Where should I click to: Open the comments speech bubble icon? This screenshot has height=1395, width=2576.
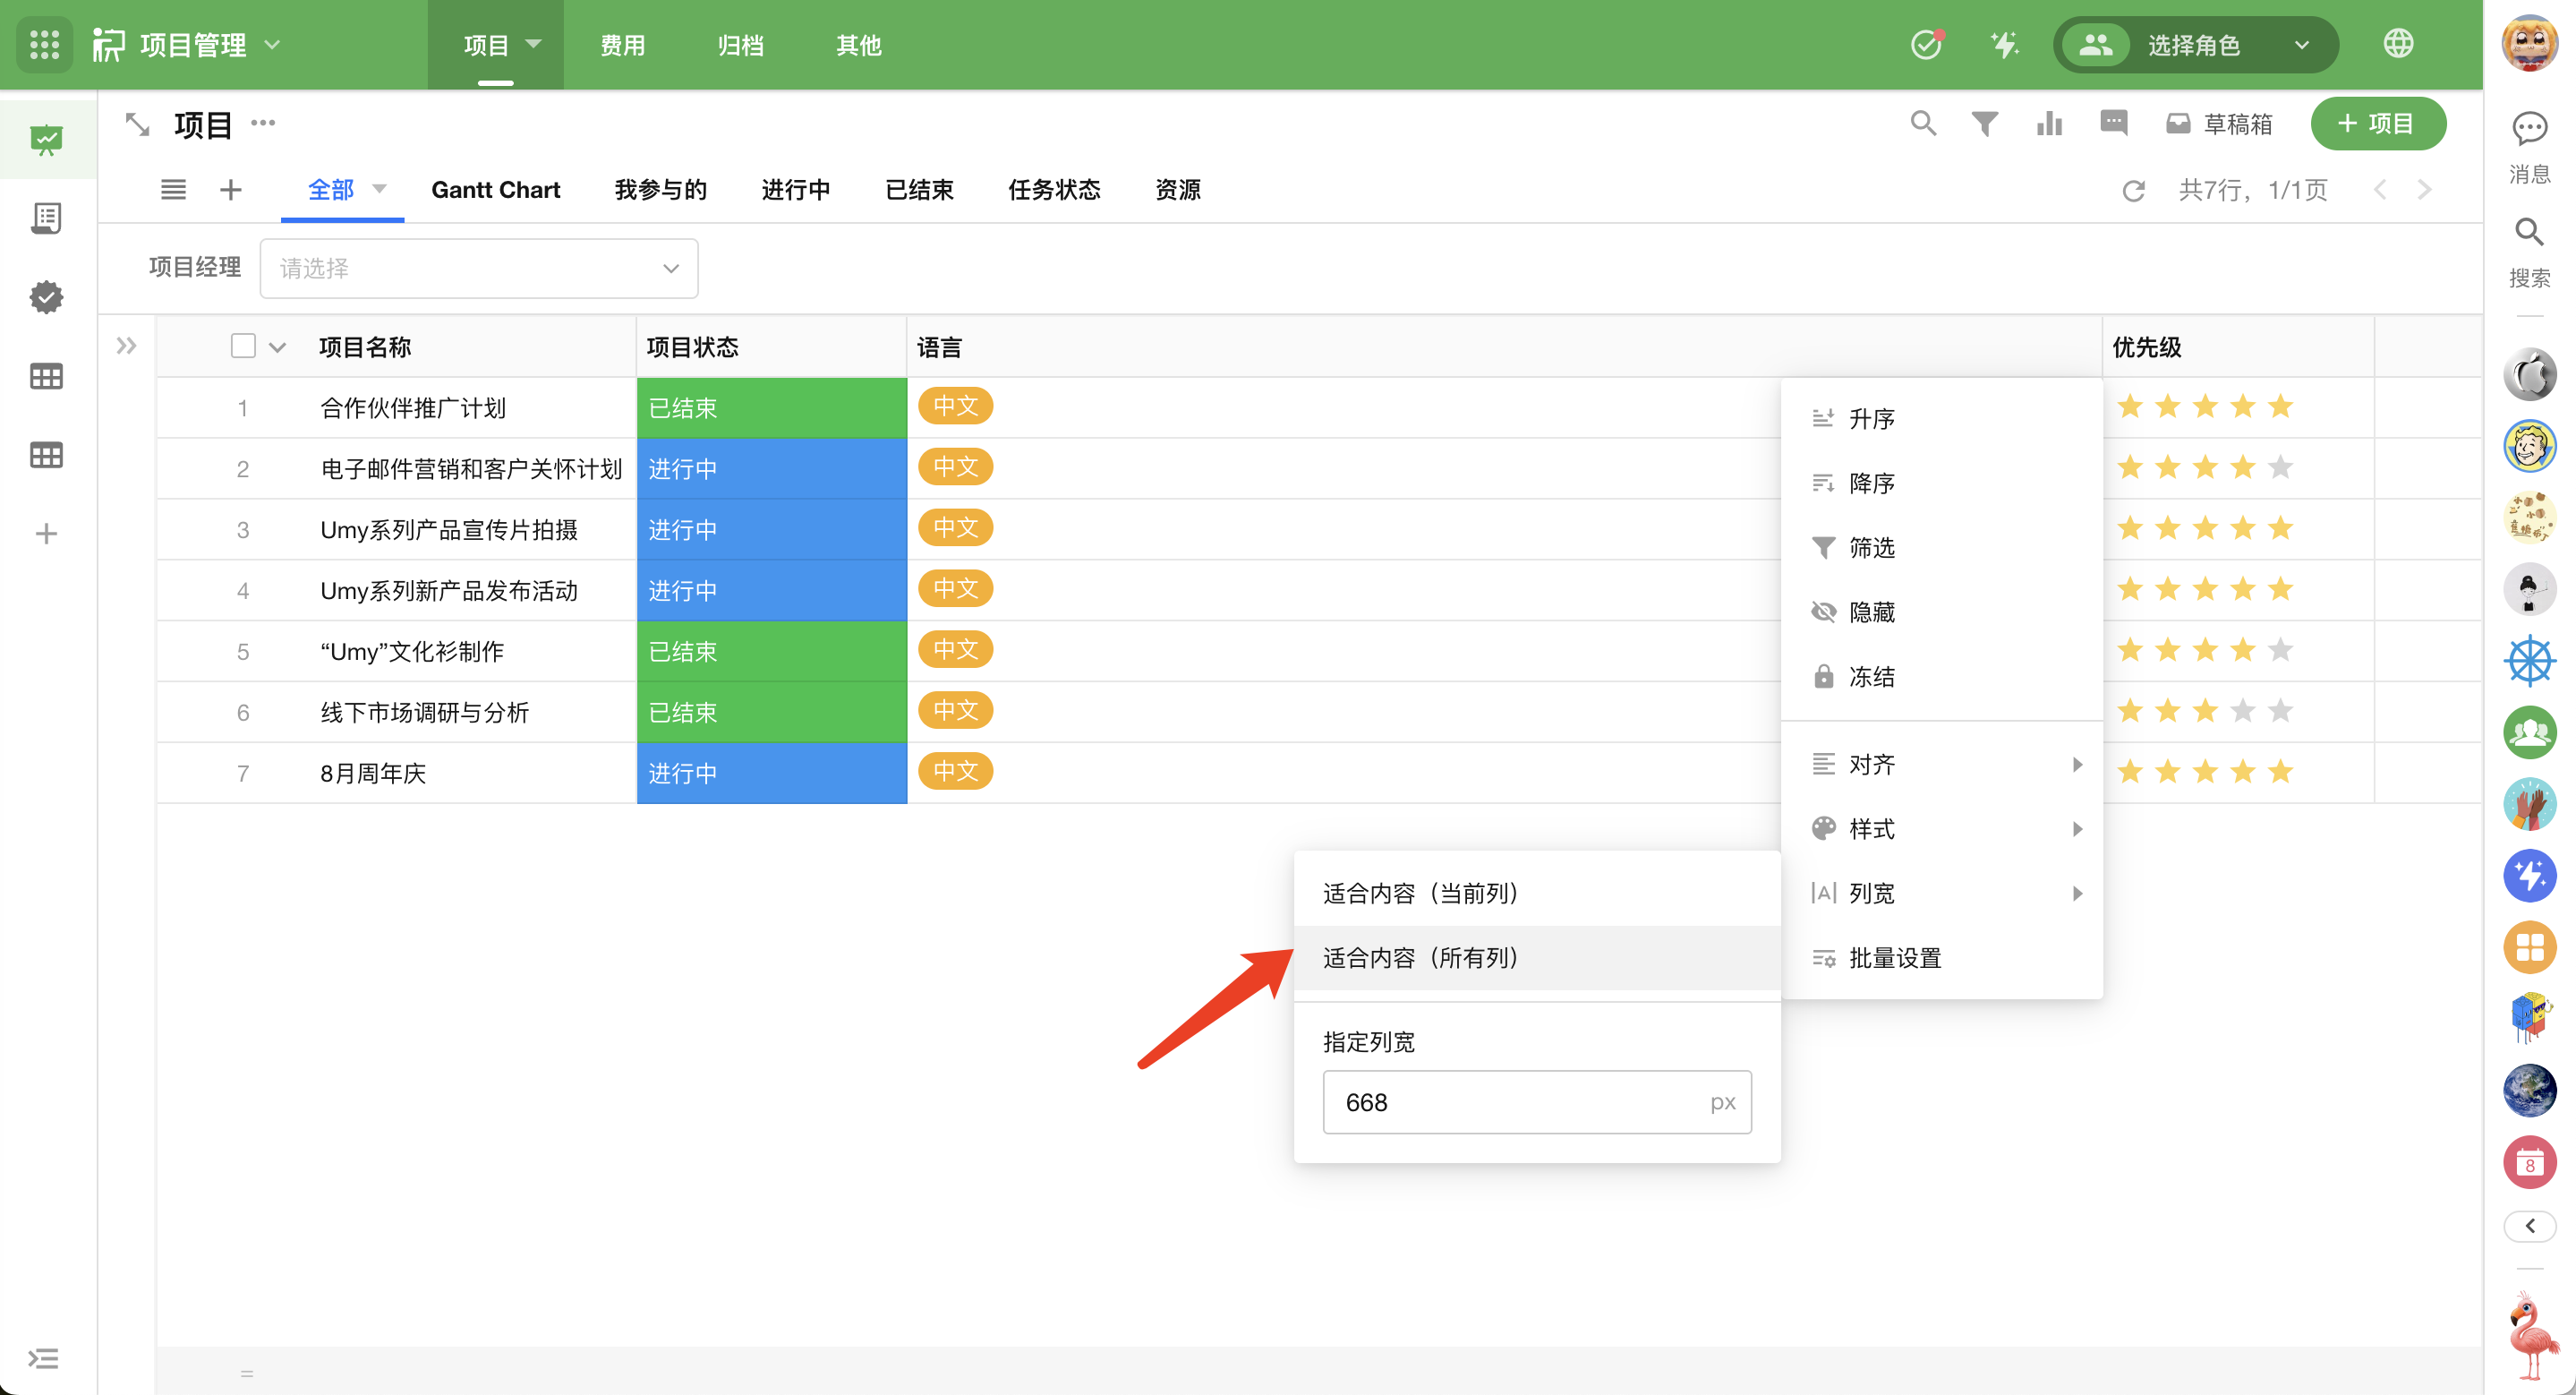[x=2113, y=123]
